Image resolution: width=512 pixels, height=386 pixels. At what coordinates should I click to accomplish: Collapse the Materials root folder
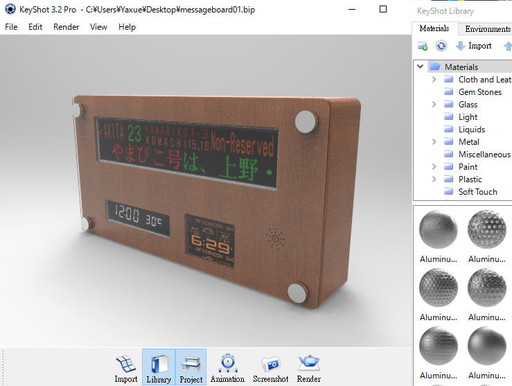point(420,67)
